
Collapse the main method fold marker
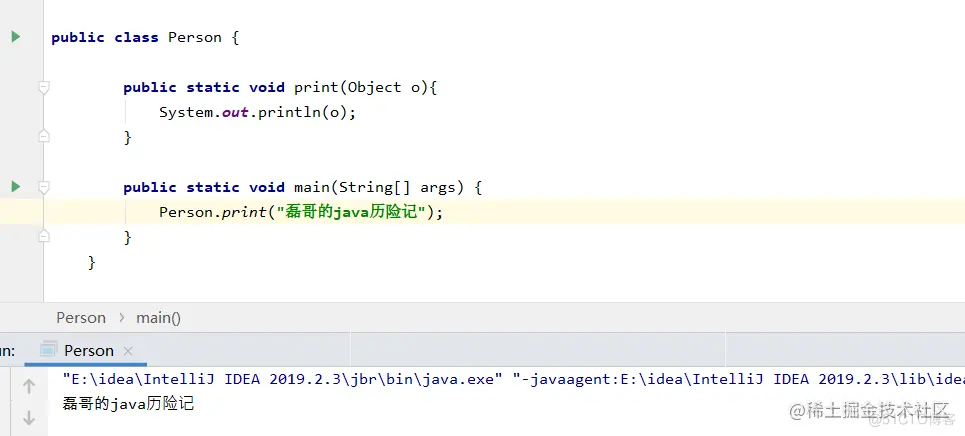pos(44,187)
